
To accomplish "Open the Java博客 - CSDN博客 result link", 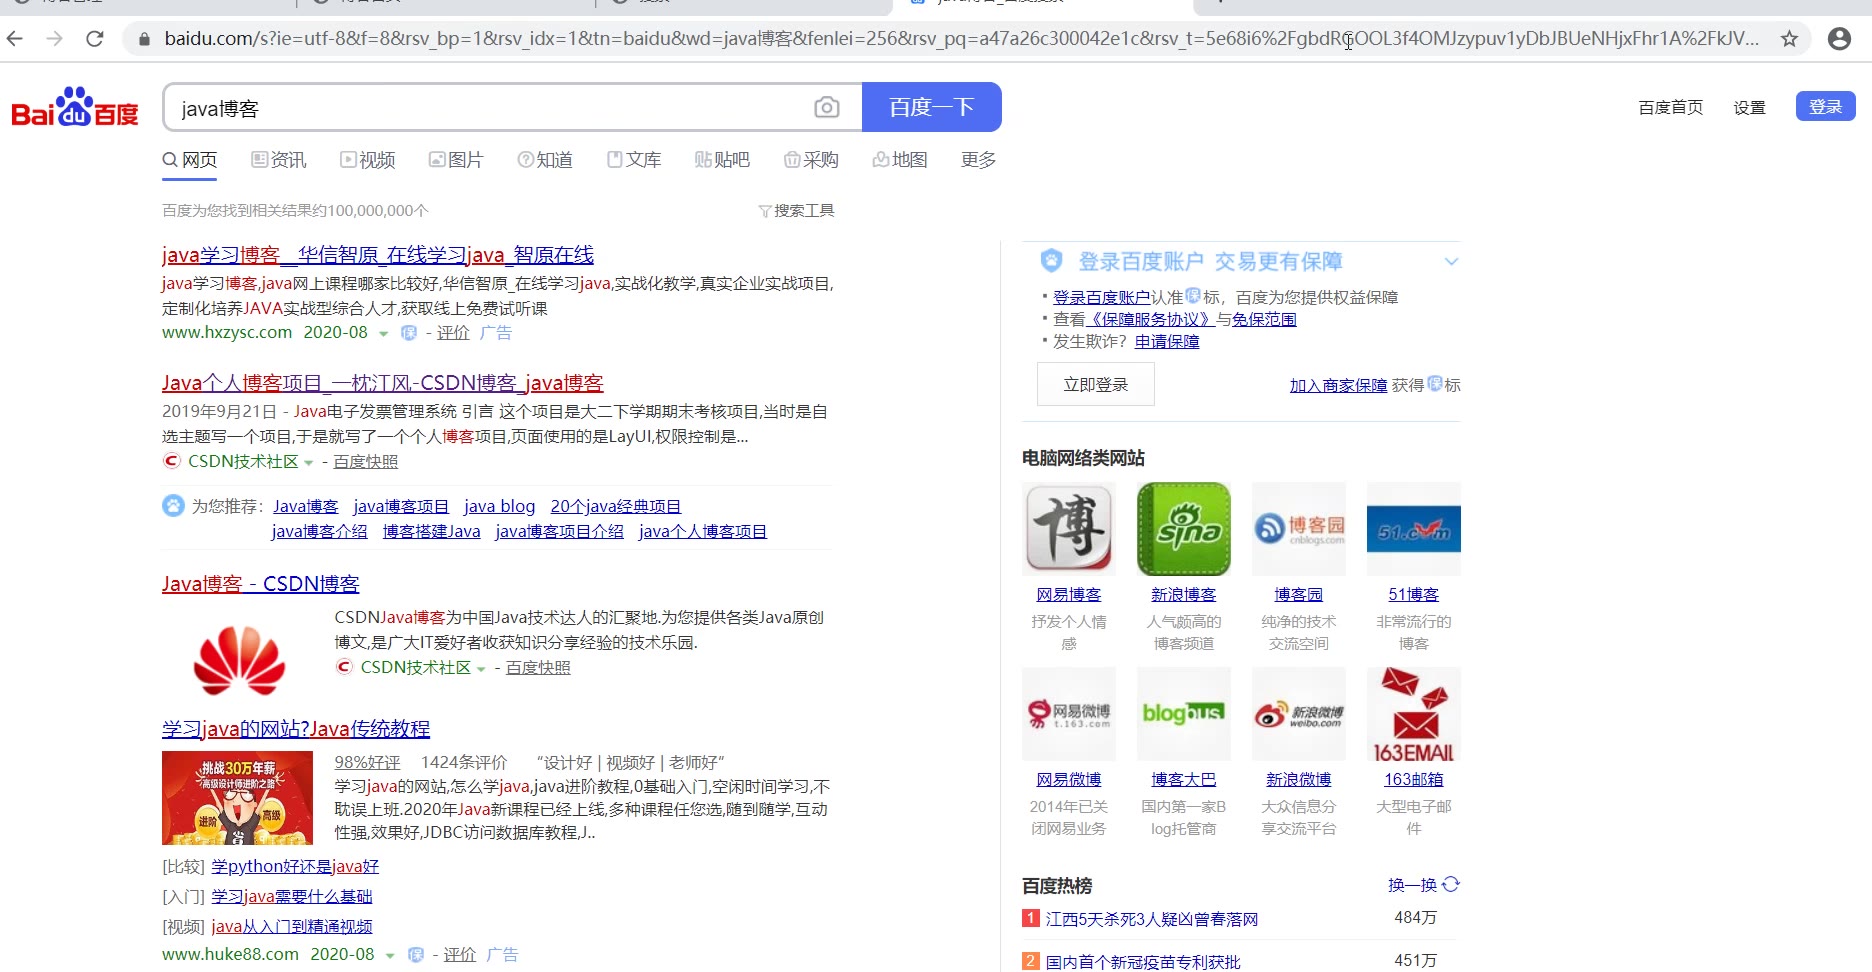I will [x=260, y=584].
